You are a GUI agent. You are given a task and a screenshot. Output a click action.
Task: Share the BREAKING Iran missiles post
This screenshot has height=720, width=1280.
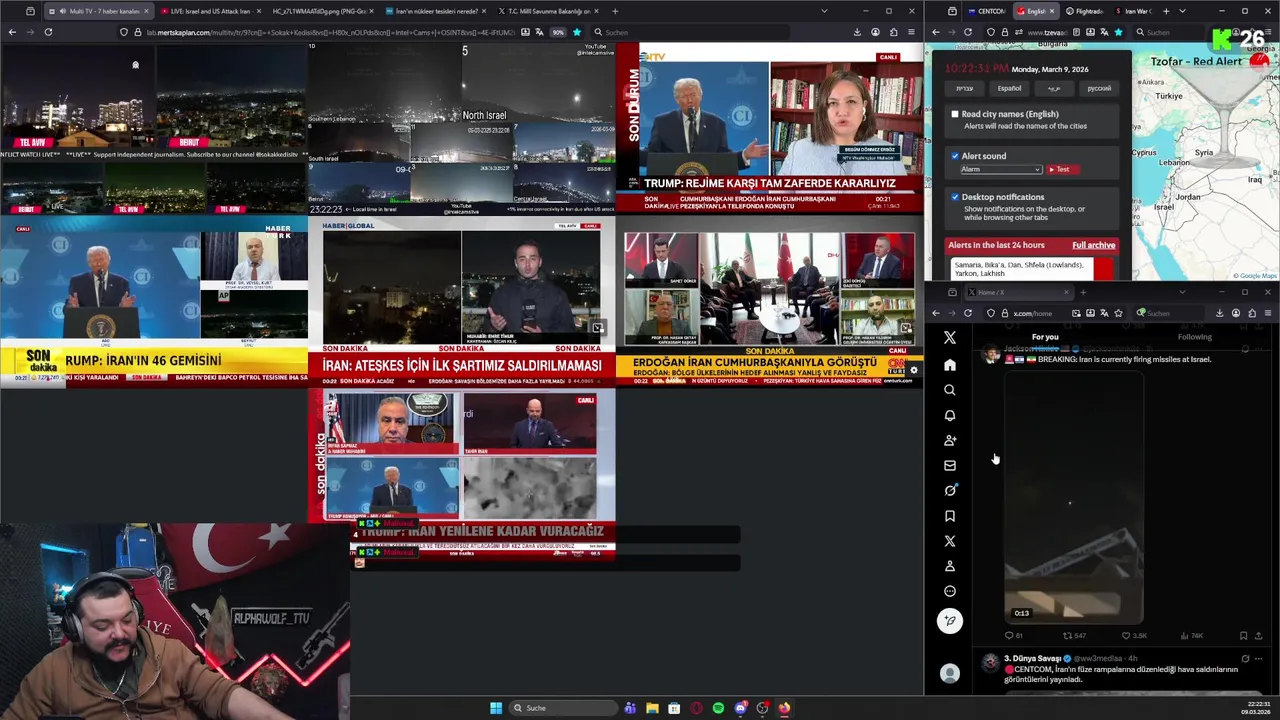[1258, 636]
